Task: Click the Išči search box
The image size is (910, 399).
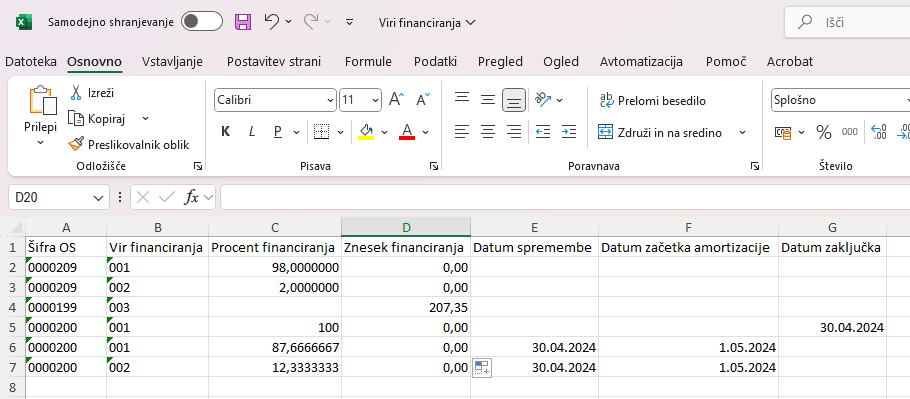Action: click(x=847, y=23)
